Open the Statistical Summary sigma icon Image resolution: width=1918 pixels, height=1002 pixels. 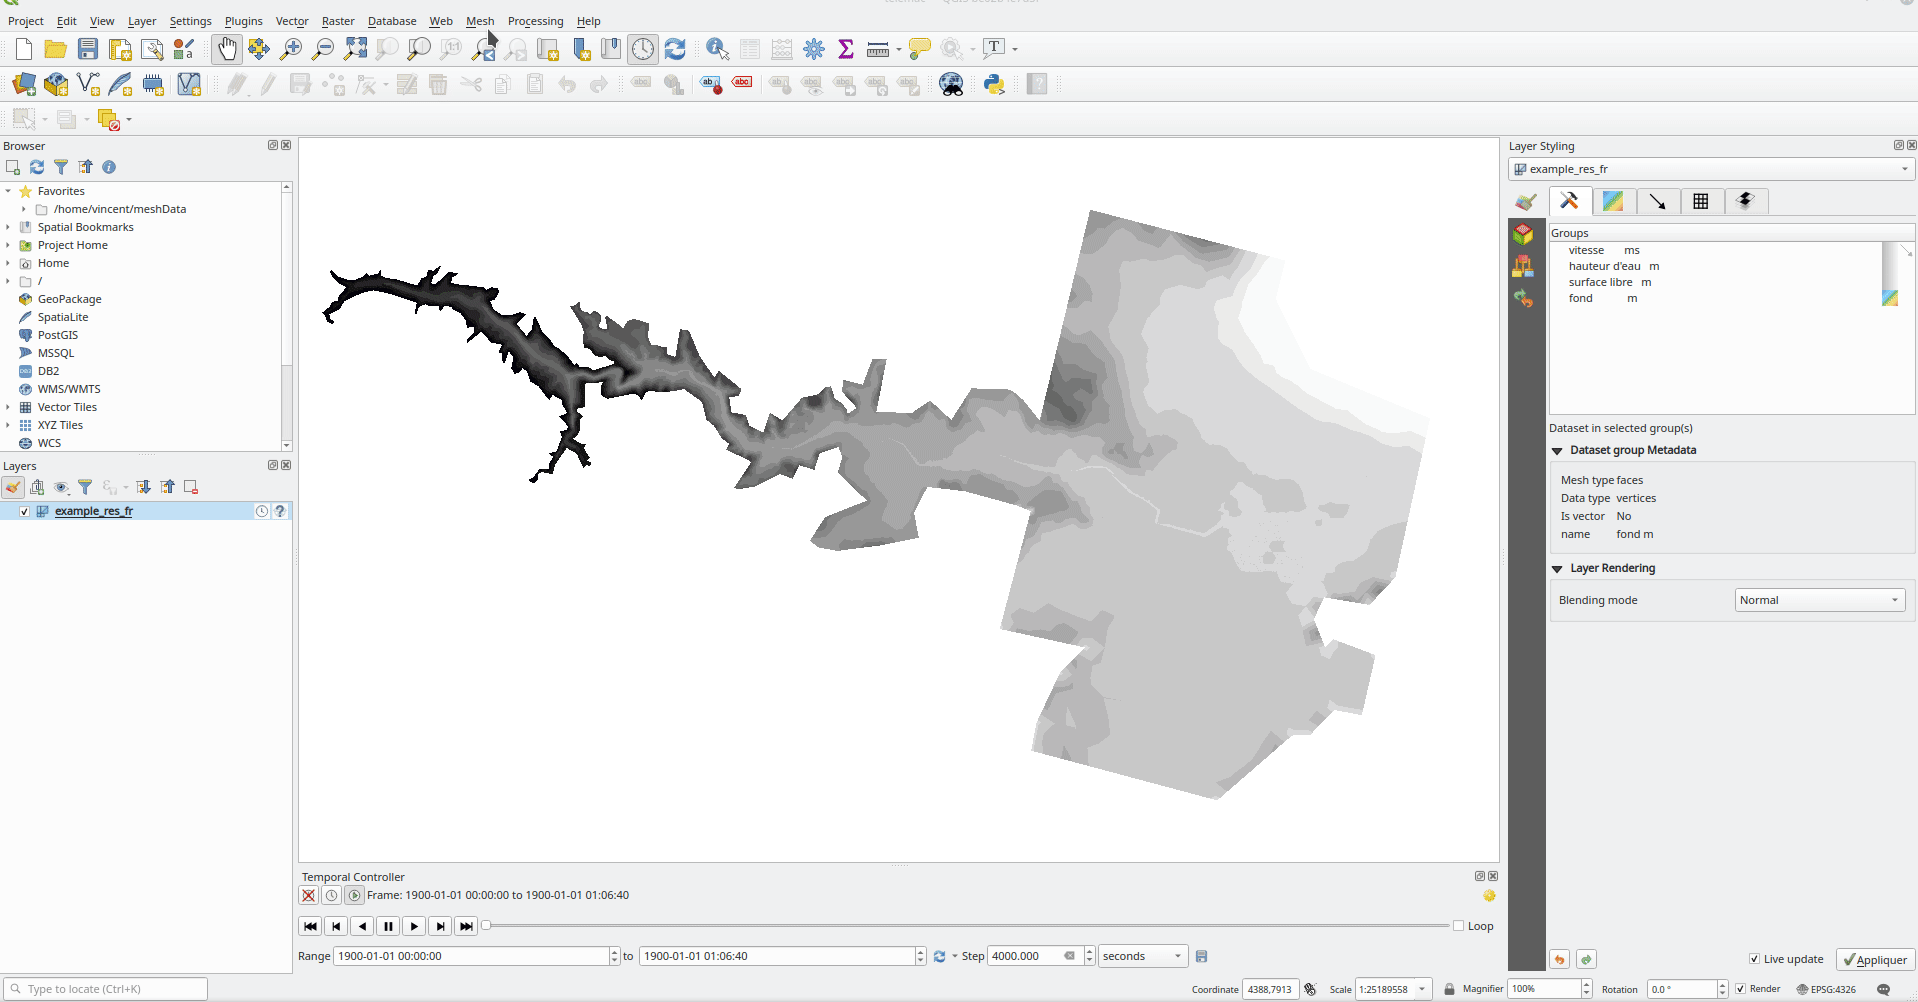click(x=846, y=49)
